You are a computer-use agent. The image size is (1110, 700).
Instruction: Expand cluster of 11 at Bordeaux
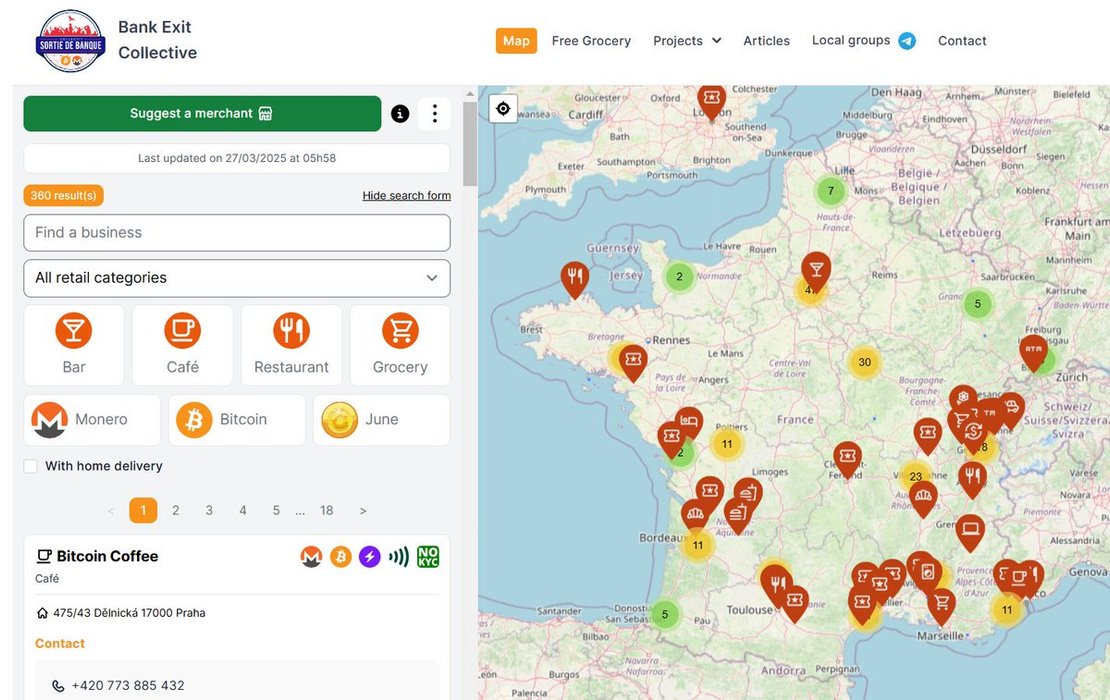tap(698, 545)
